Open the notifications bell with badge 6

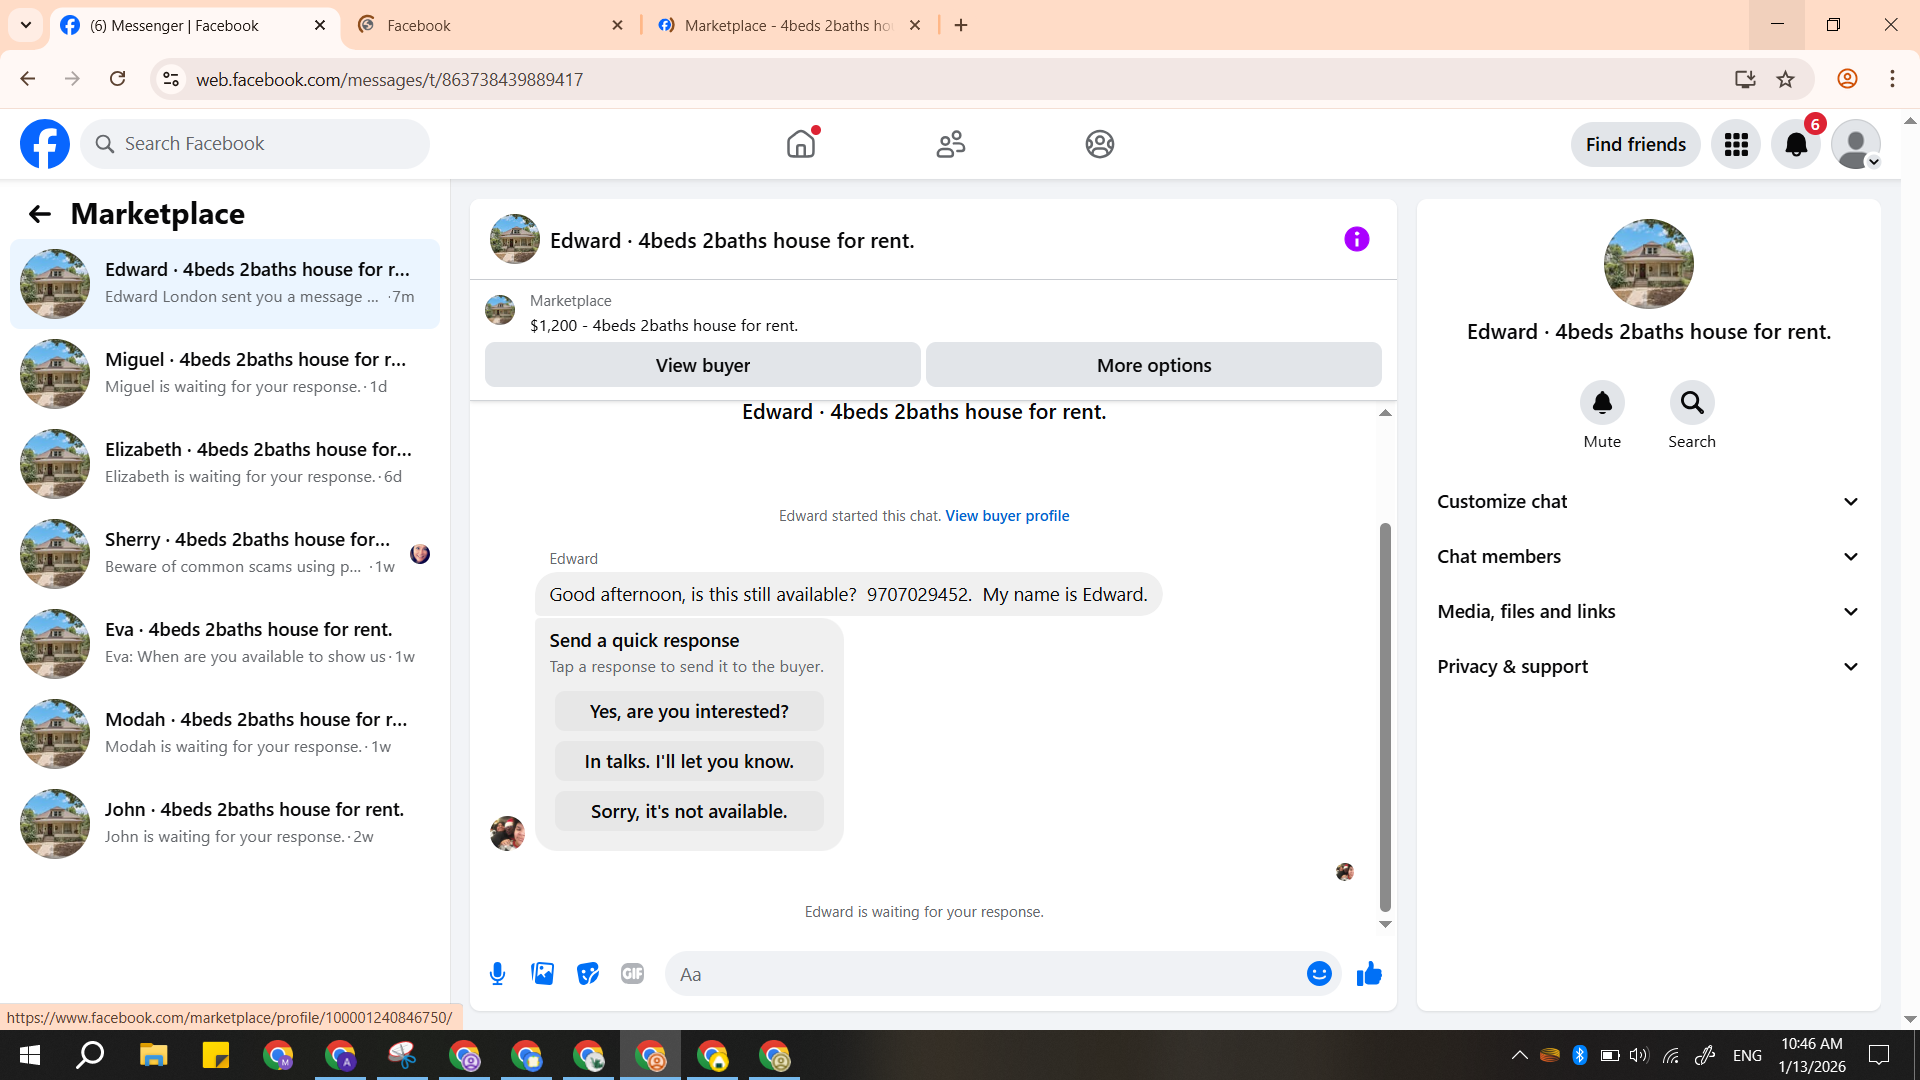tap(1796, 145)
